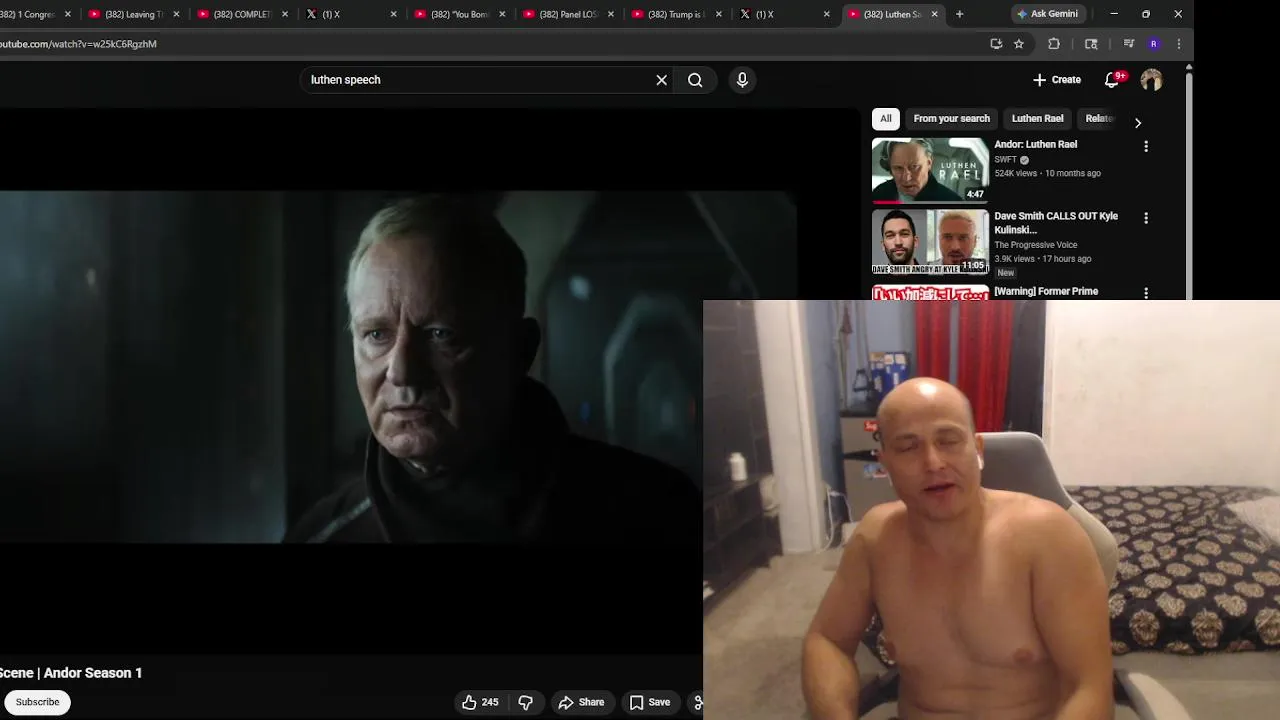The height and width of the screenshot is (720, 1280).
Task: Click the luthen speech search input
Action: pos(478,80)
